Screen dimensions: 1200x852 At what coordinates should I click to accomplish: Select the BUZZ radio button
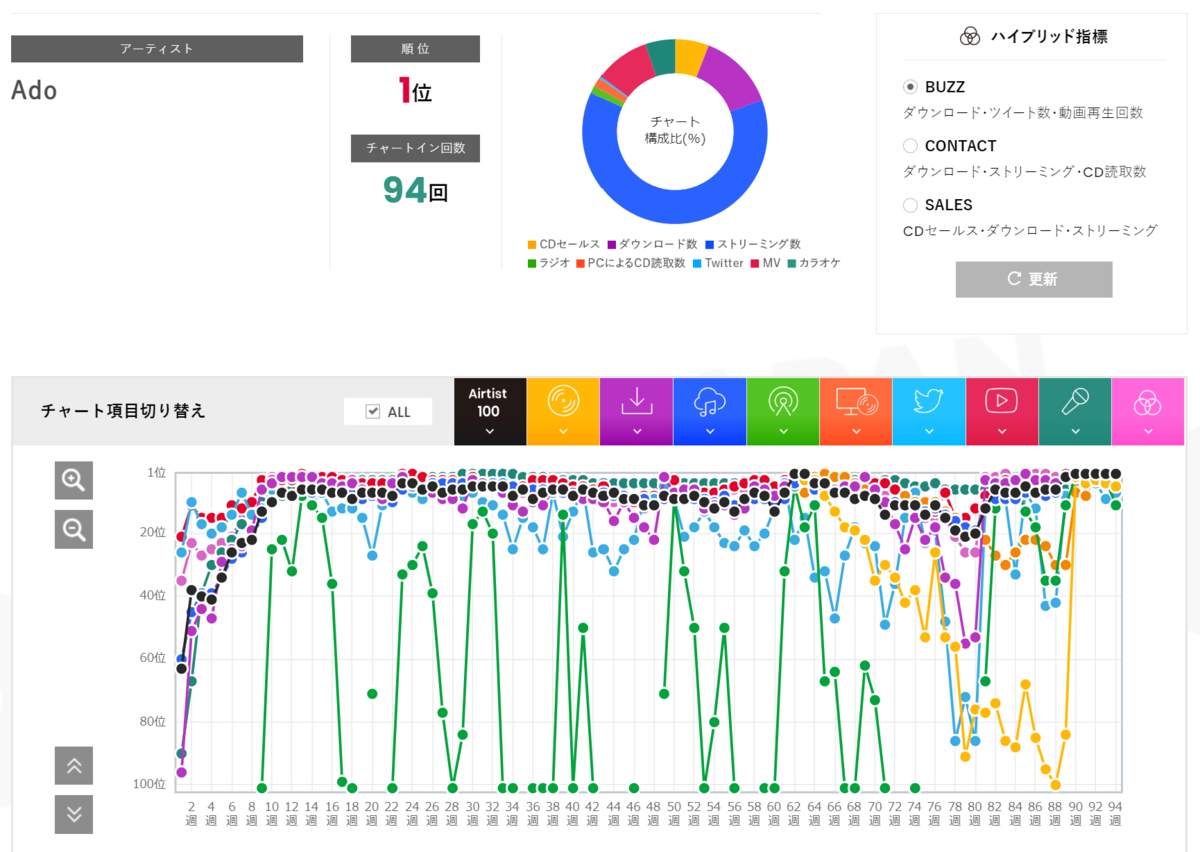[x=910, y=87]
